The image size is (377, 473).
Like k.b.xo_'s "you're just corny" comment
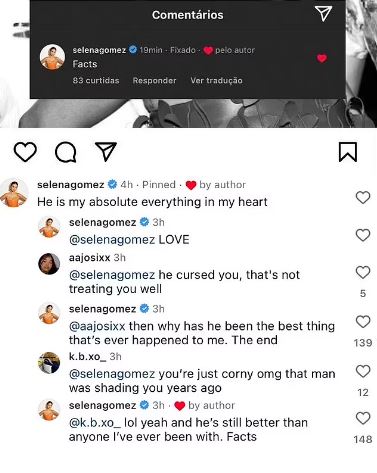point(363,371)
